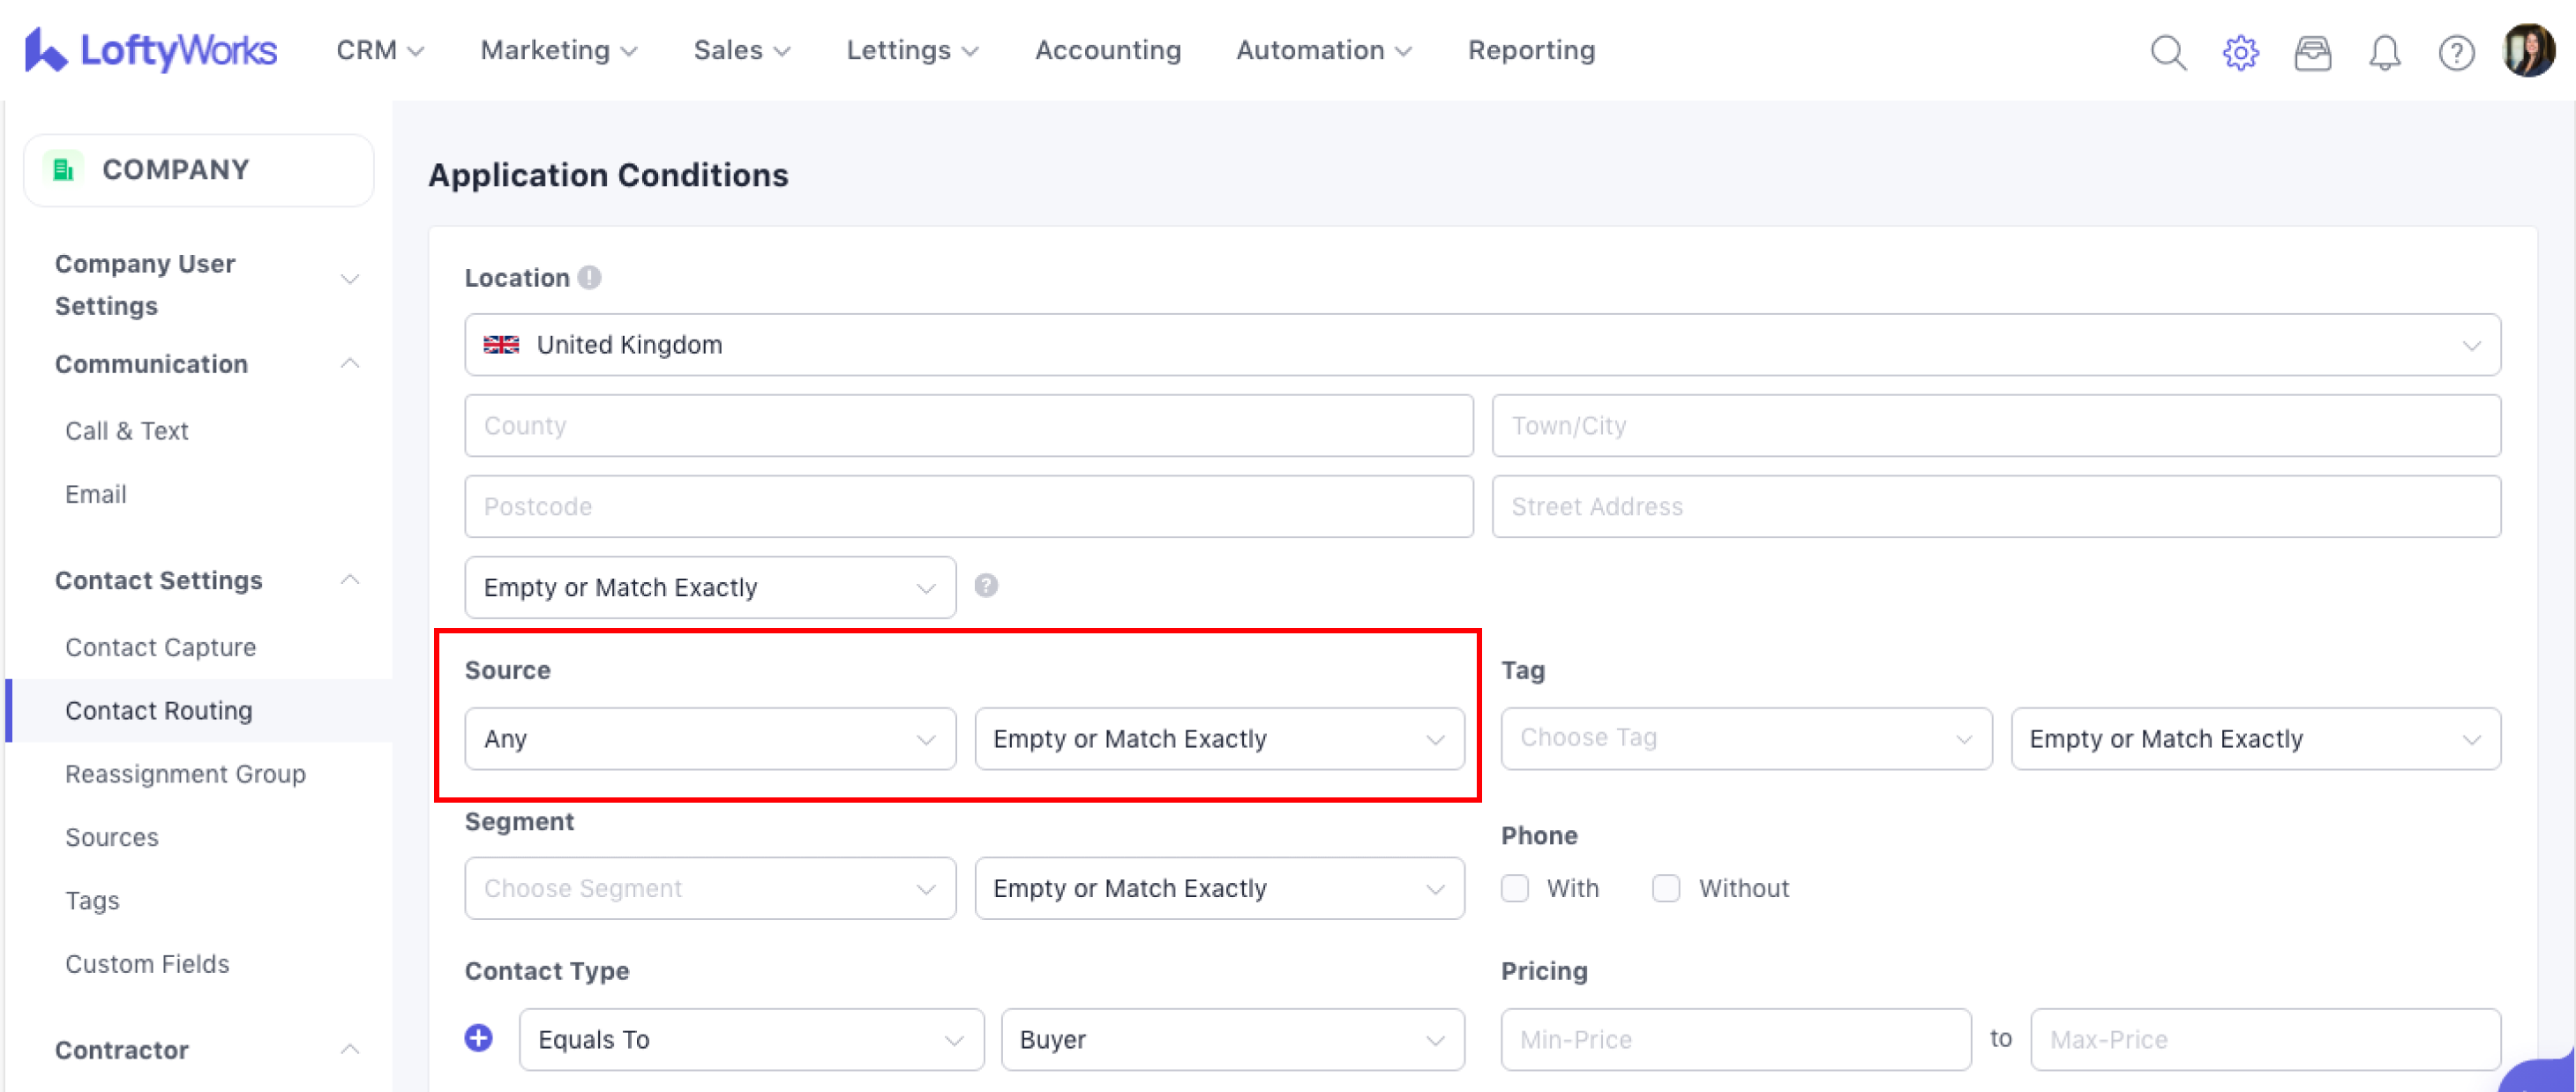
Task: Click the Location info icon
Action: [x=590, y=277]
